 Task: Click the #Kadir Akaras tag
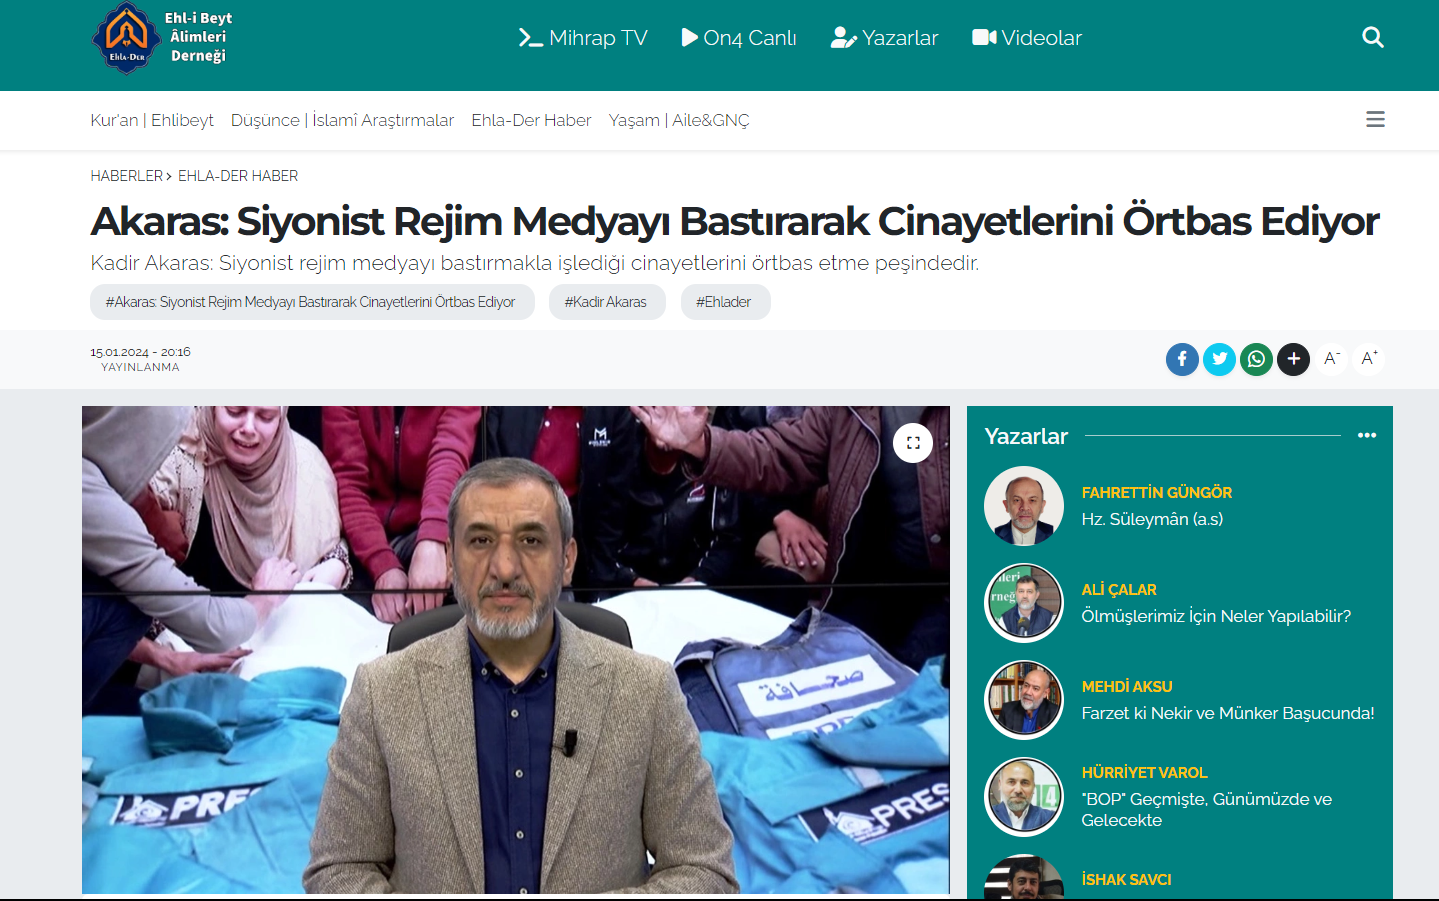[x=606, y=302]
